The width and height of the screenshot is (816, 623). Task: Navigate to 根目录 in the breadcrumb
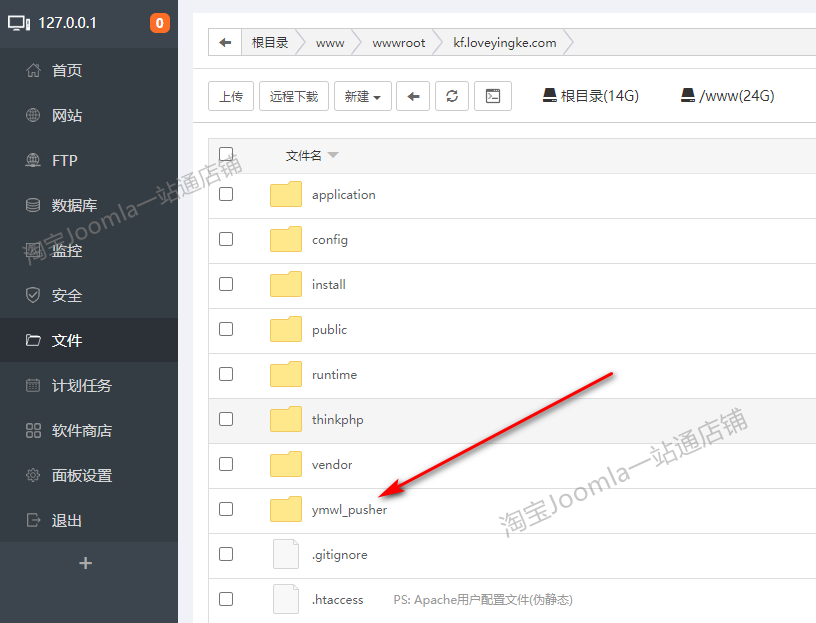pos(270,43)
